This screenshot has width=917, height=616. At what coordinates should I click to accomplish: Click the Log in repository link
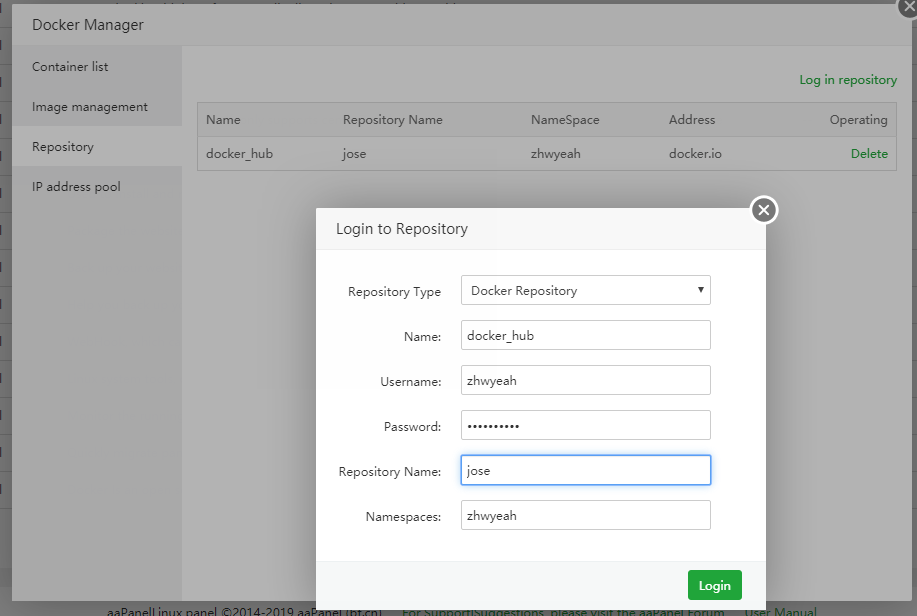(x=847, y=79)
